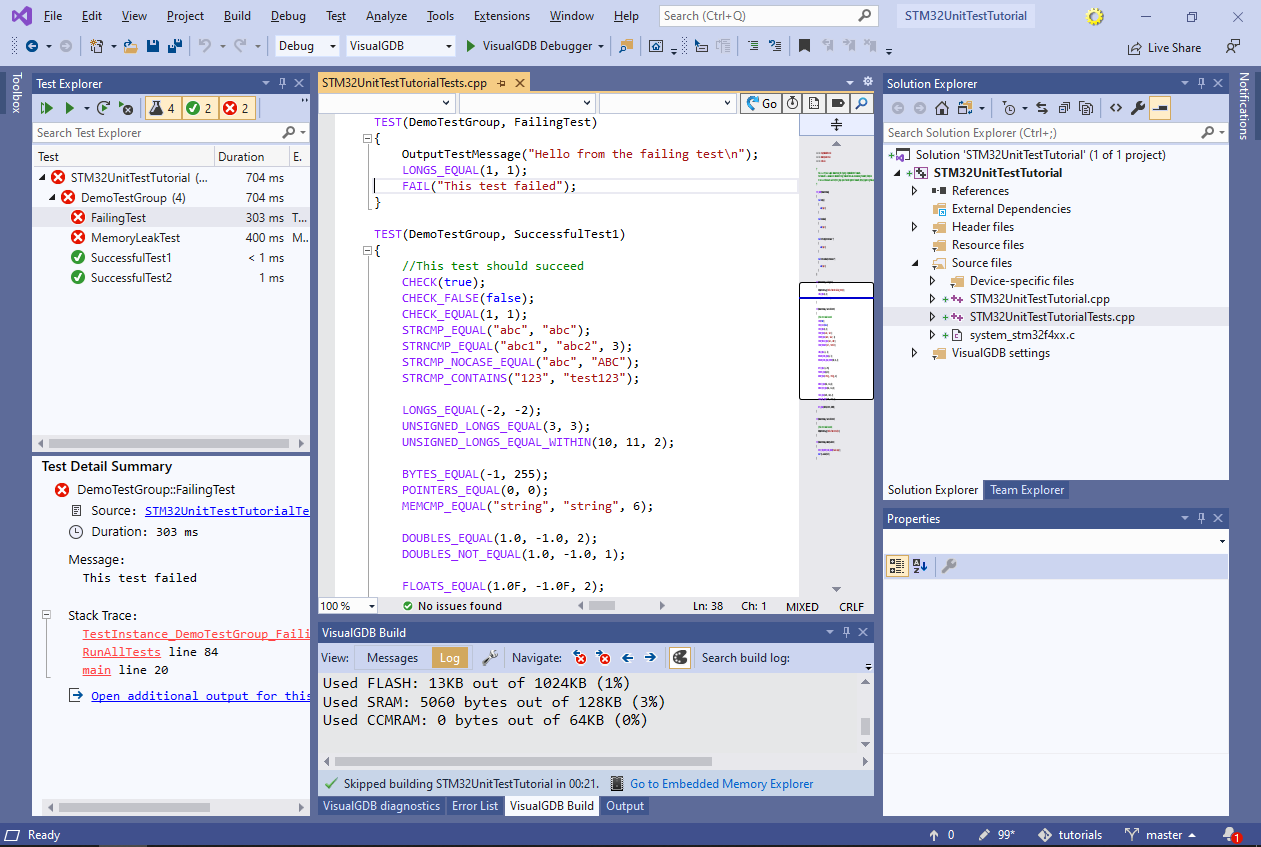This screenshot has height=847, width=1261.
Task: Open the STM32UnitTestTutorialTe source link
Action: coord(227,510)
